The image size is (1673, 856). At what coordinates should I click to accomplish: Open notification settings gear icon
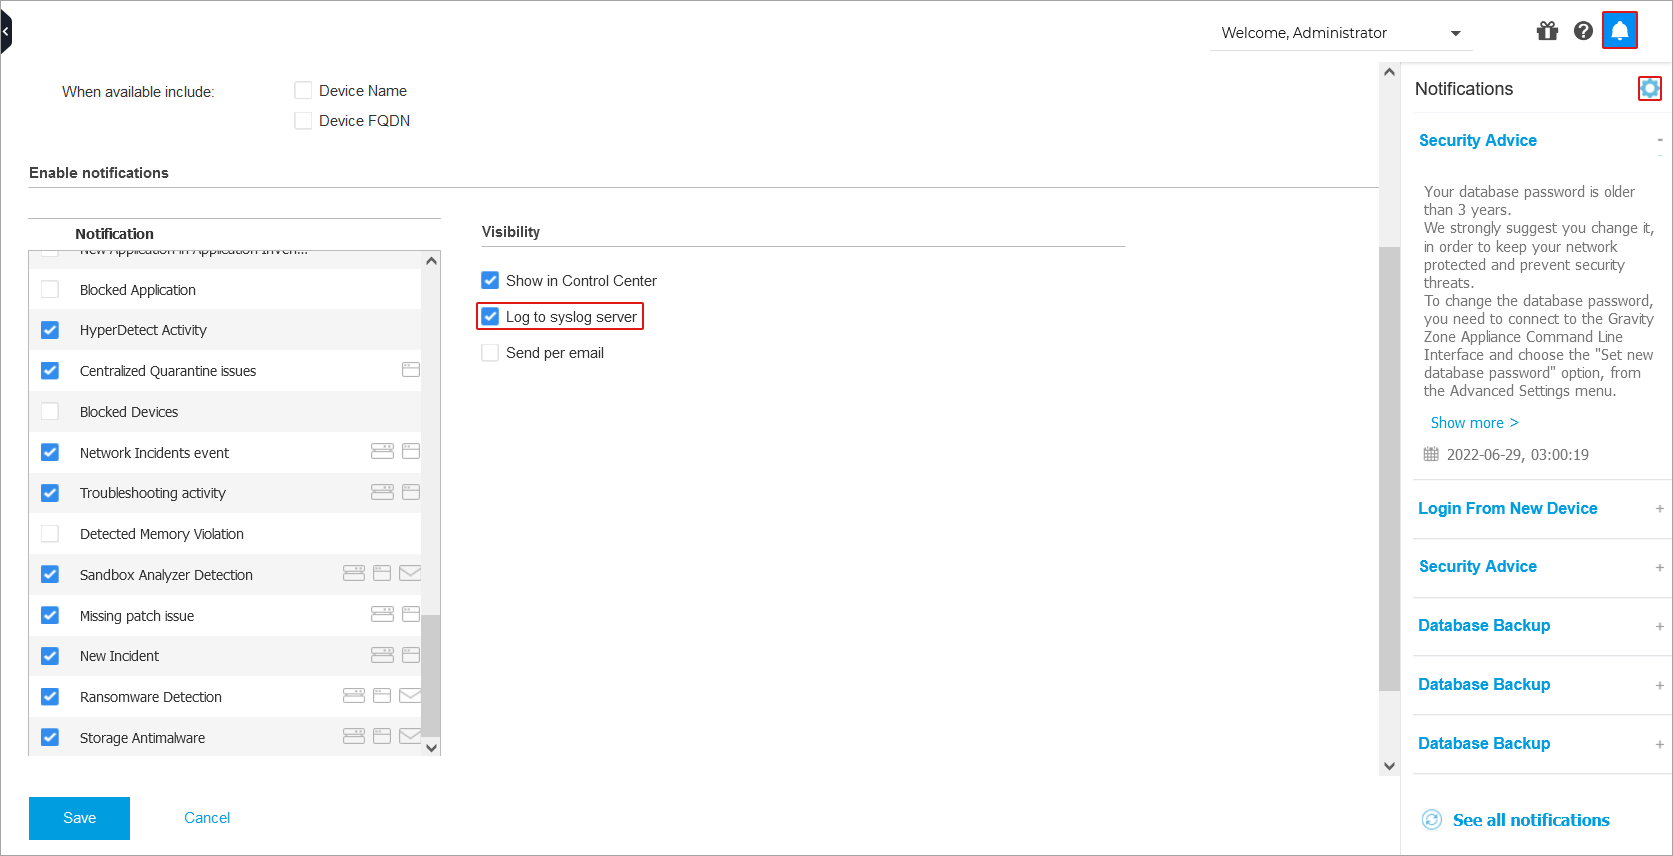click(x=1649, y=89)
